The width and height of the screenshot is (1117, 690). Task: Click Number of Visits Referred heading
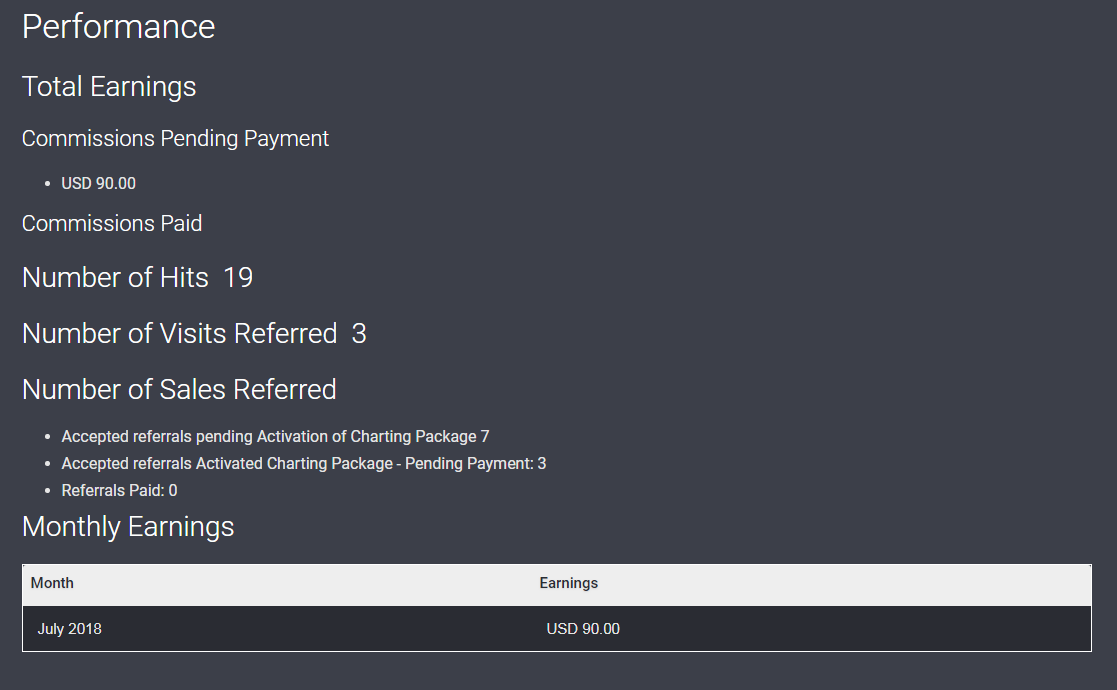click(180, 333)
